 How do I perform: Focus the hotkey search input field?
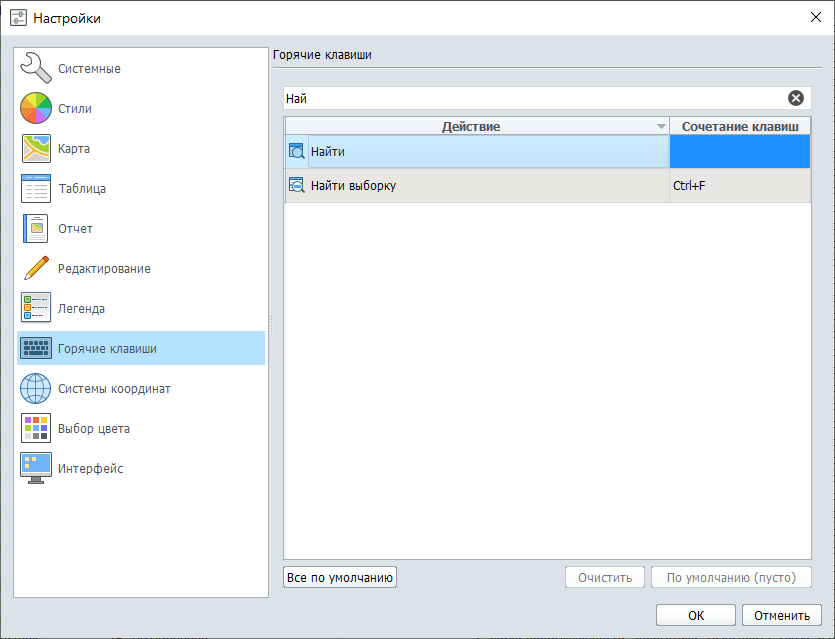pos(530,98)
